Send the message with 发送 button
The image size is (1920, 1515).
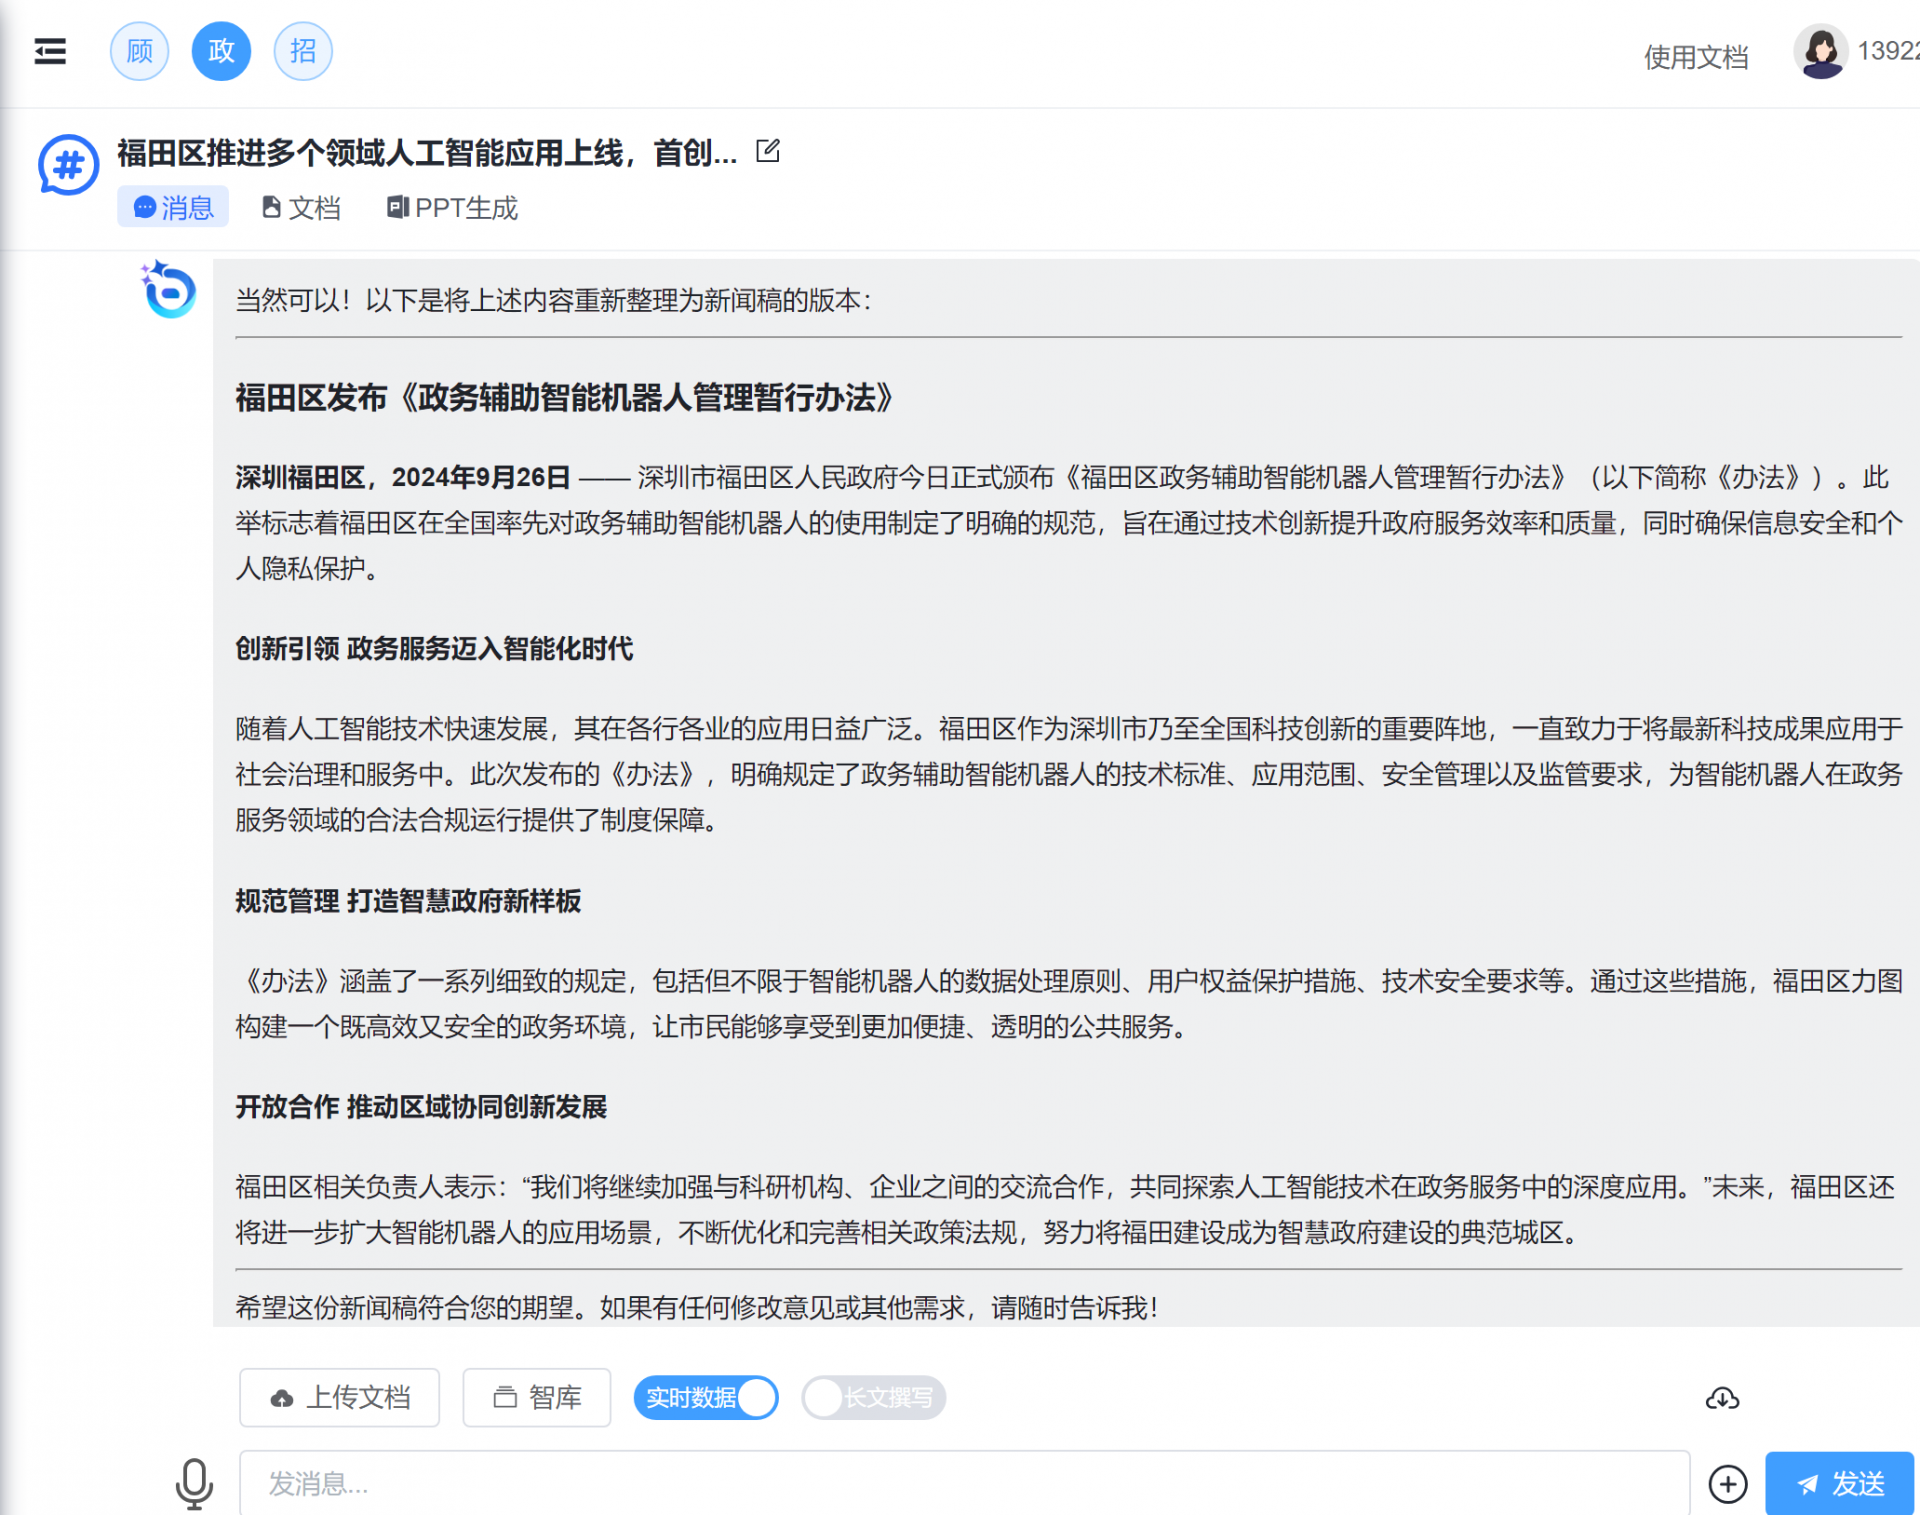(x=1839, y=1483)
